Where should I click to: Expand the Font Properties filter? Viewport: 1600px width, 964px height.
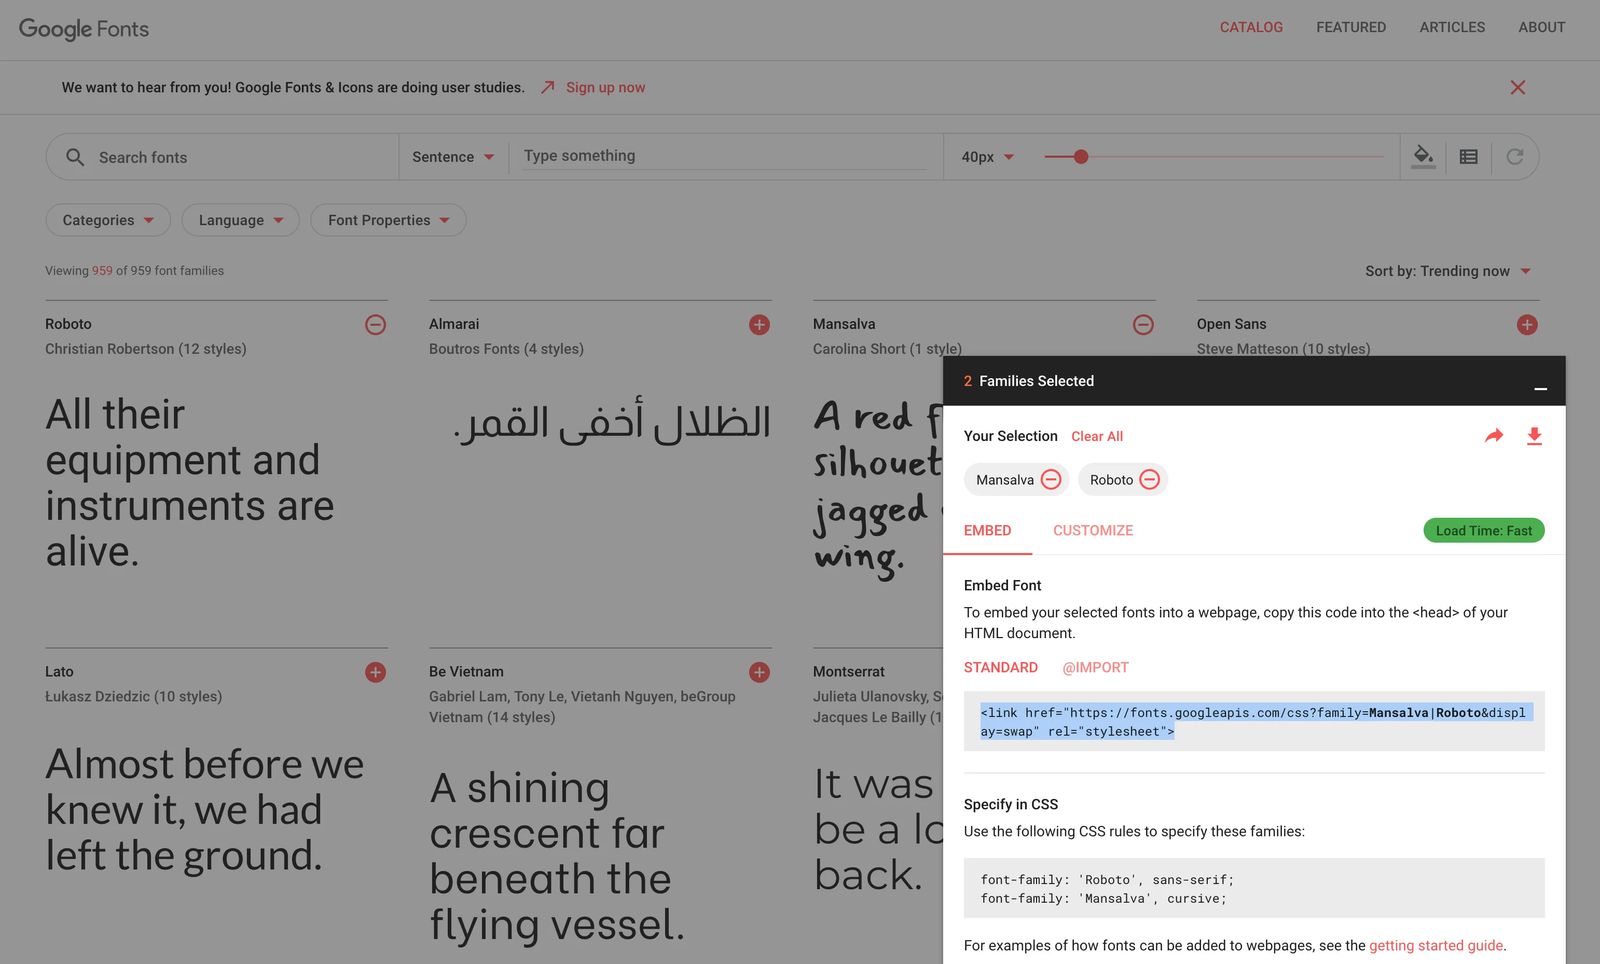tap(388, 220)
